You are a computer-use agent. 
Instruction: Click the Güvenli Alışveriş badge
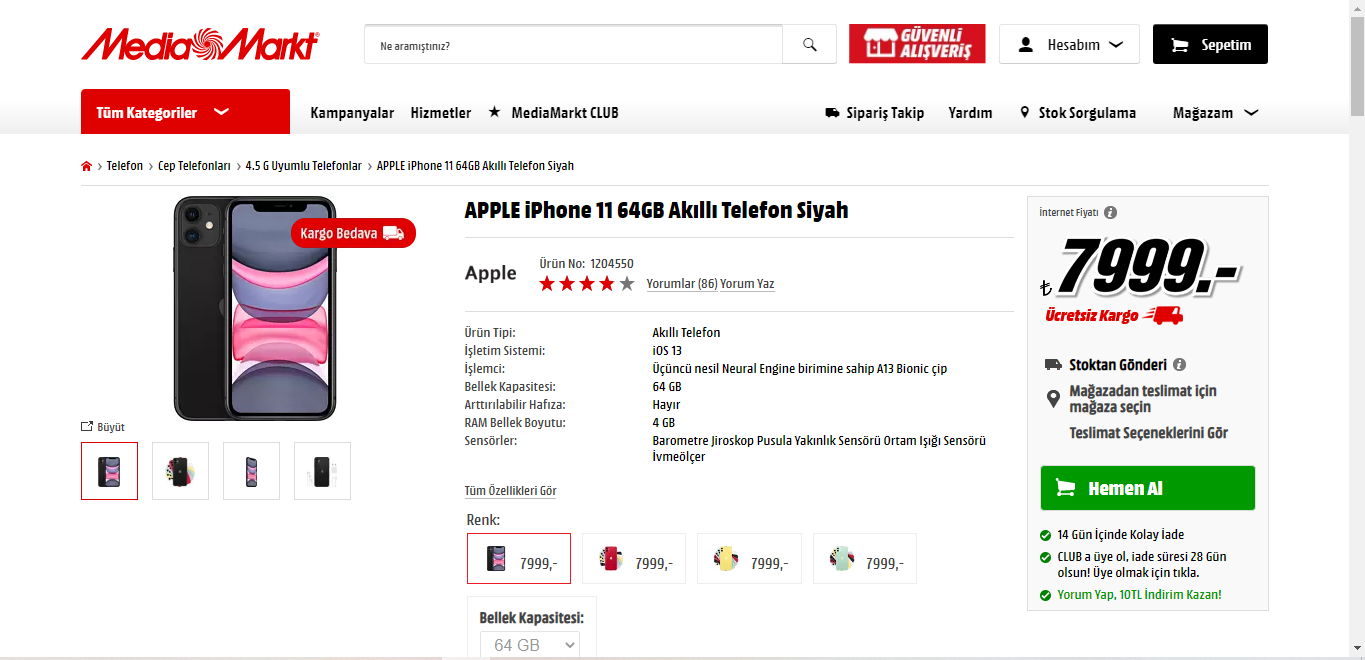[x=917, y=44]
